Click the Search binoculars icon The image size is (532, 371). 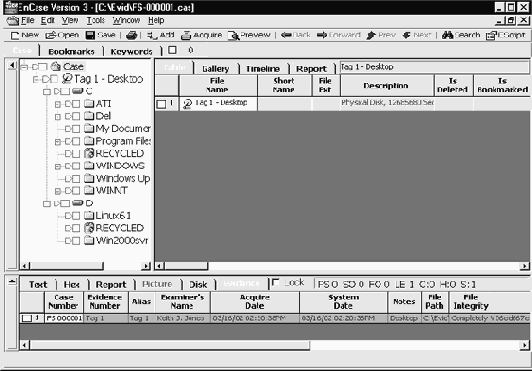coord(447,35)
